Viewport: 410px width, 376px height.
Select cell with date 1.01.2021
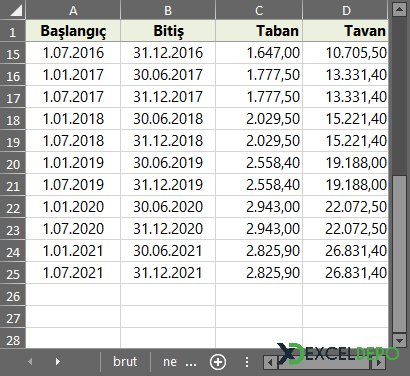click(x=73, y=251)
